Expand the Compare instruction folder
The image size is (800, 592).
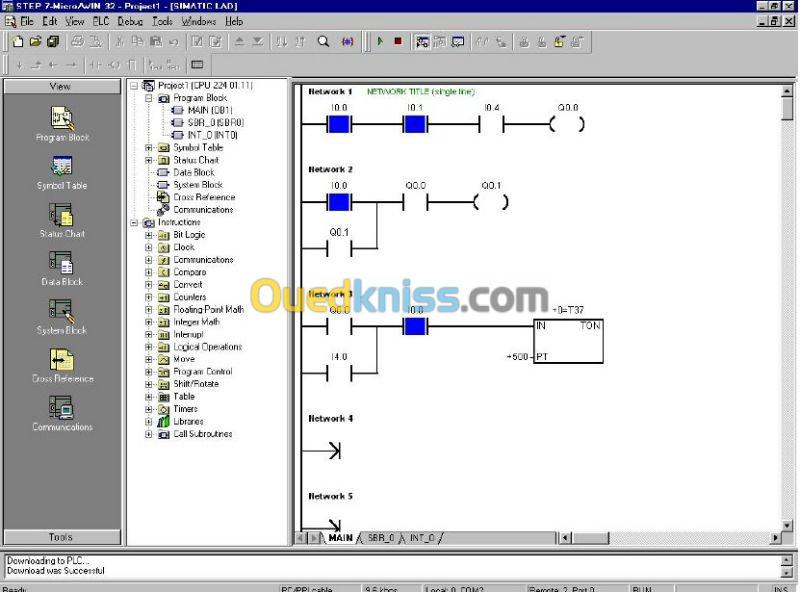(148, 273)
